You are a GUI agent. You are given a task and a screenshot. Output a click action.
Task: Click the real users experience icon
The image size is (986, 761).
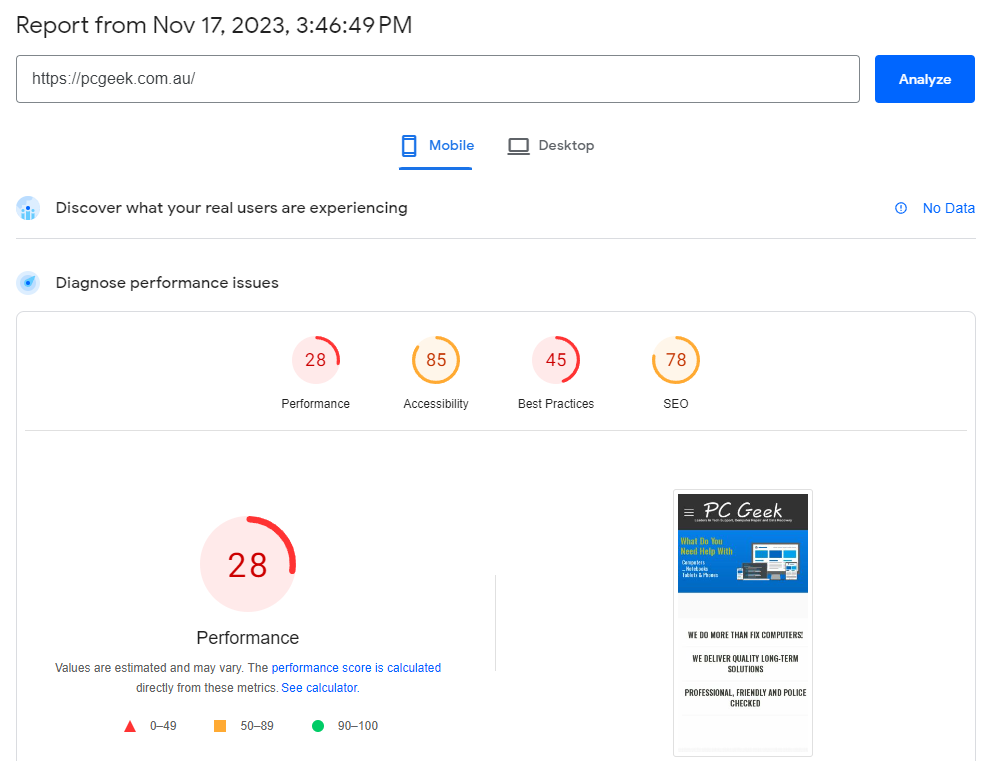(x=28, y=209)
